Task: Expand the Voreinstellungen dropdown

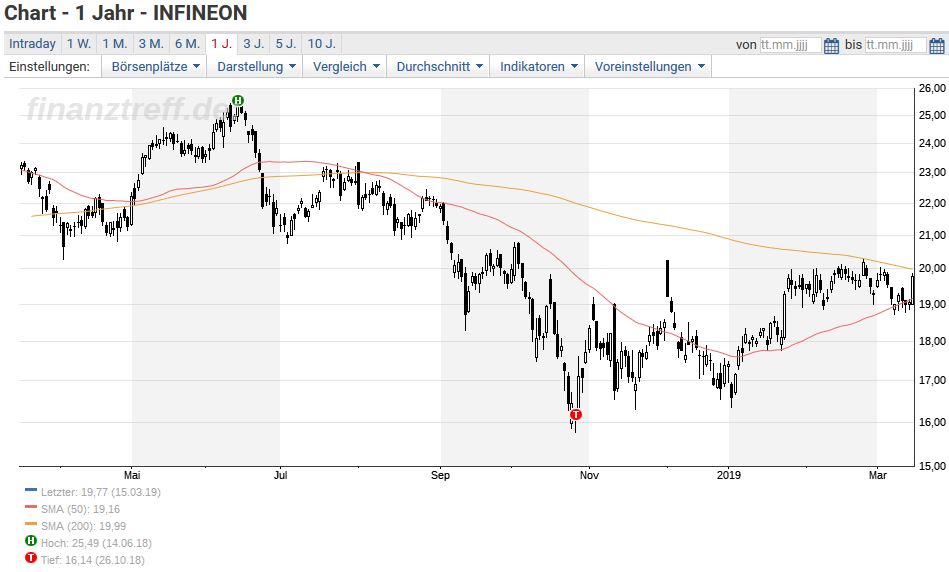Action: click(648, 67)
